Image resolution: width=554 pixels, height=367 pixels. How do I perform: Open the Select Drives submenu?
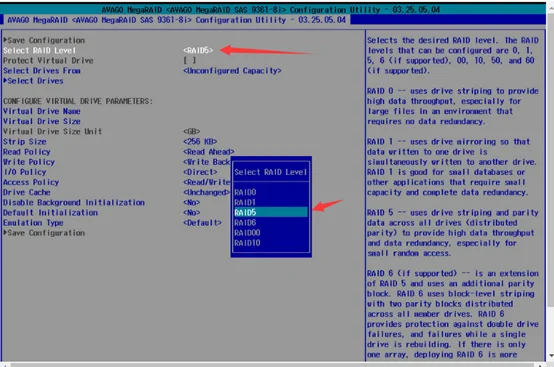click(x=34, y=81)
